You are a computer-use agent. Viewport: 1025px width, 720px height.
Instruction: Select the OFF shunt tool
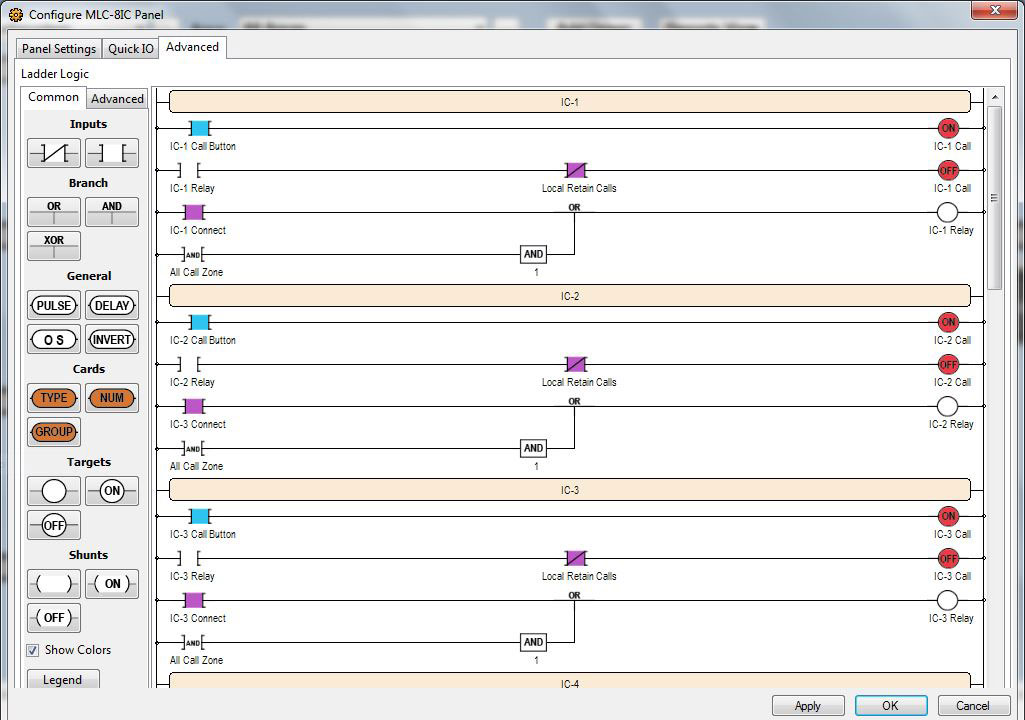54,618
